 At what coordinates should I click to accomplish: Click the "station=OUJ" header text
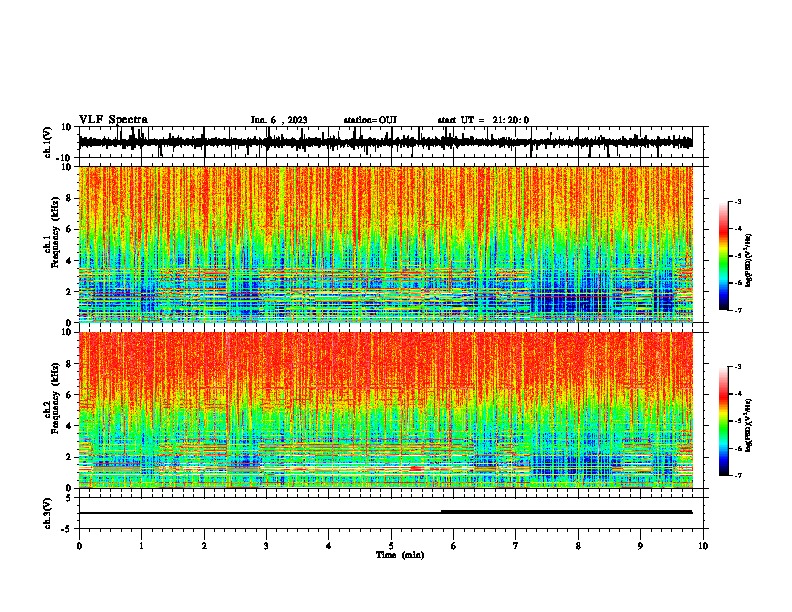[x=370, y=120]
